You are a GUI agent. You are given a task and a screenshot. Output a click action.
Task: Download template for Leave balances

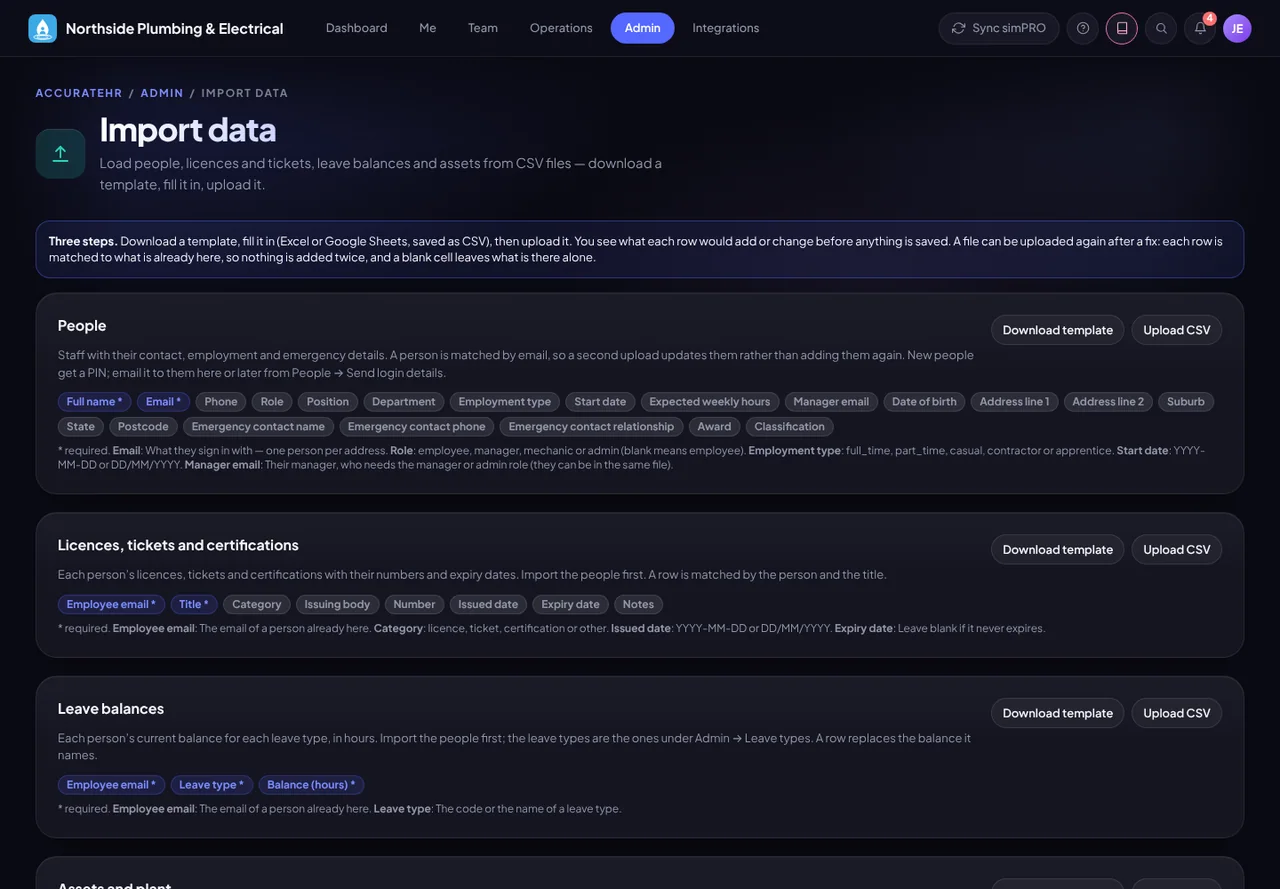pyautogui.click(x=1058, y=713)
